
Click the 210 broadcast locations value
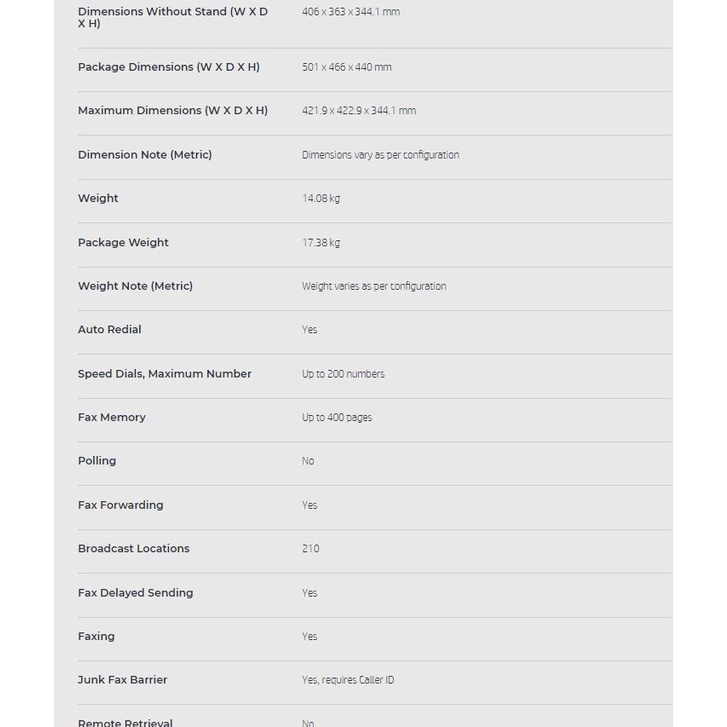click(x=311, y=549)
